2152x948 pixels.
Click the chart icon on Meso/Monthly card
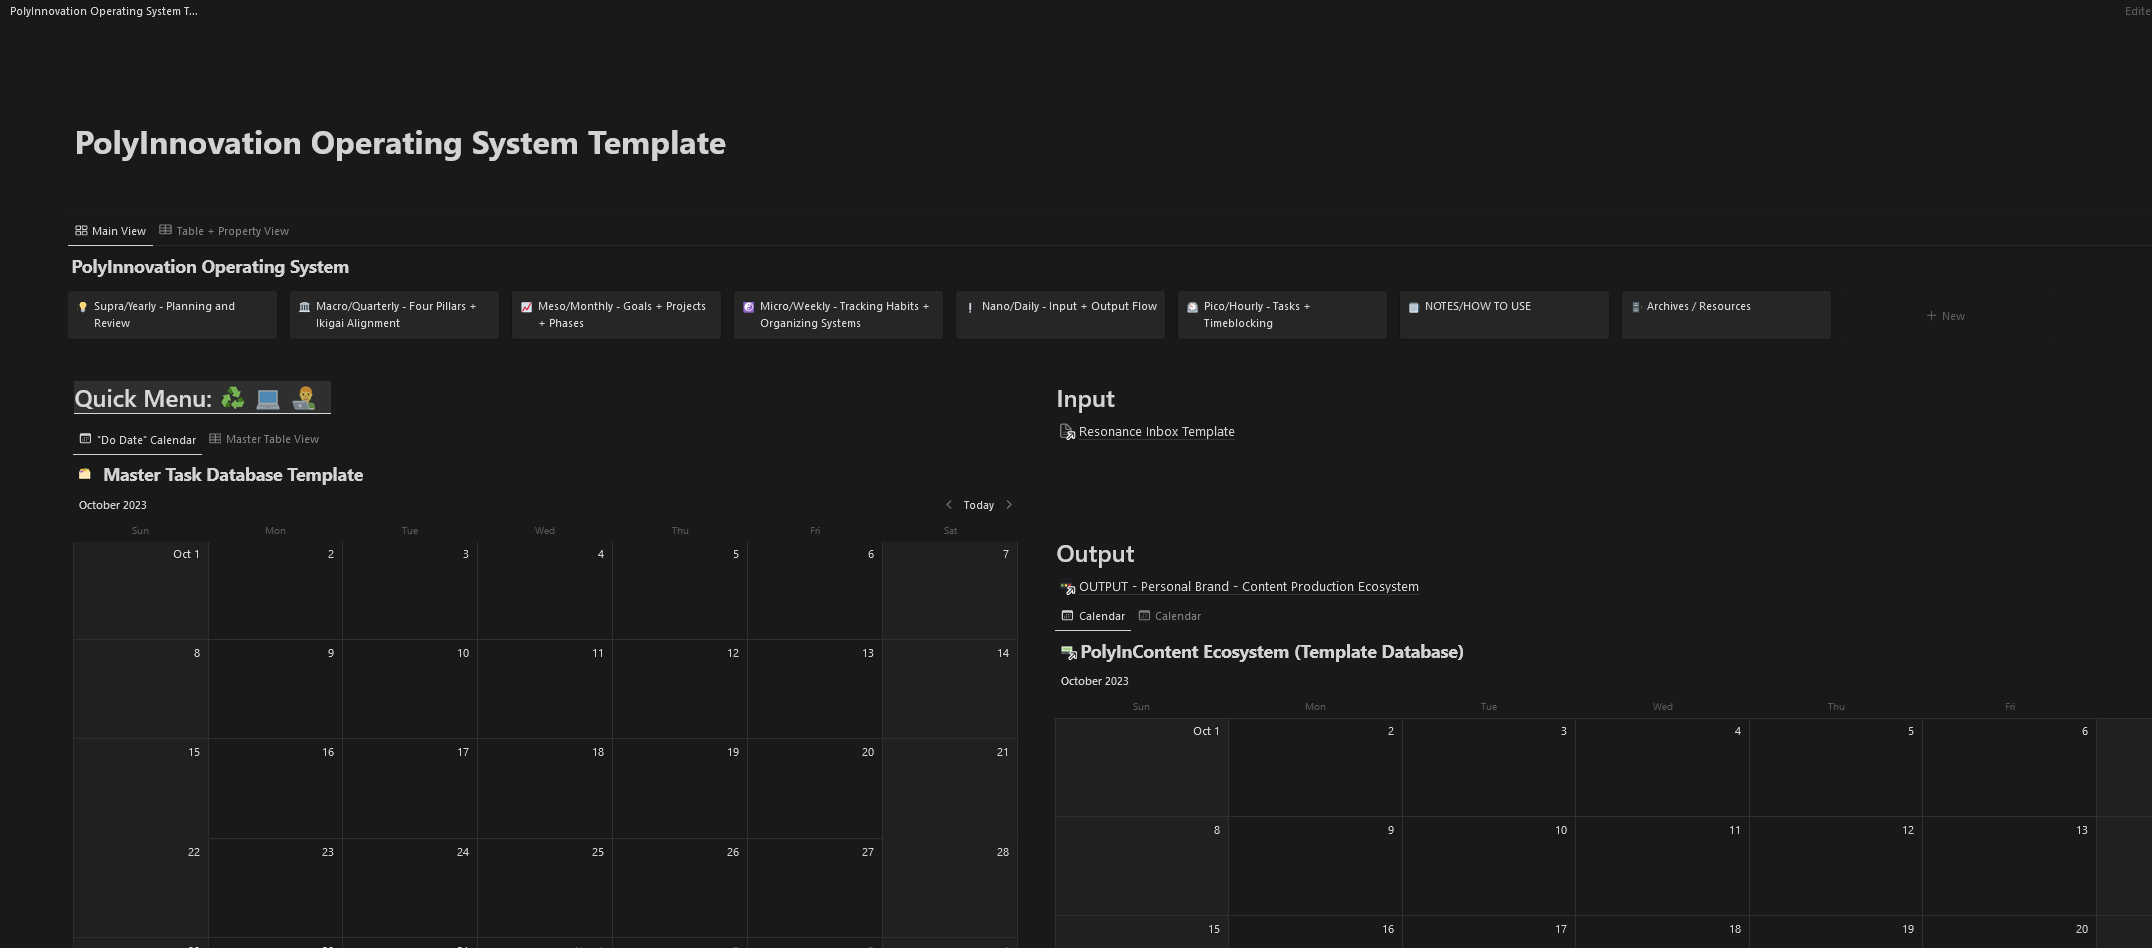pos(527,307)
